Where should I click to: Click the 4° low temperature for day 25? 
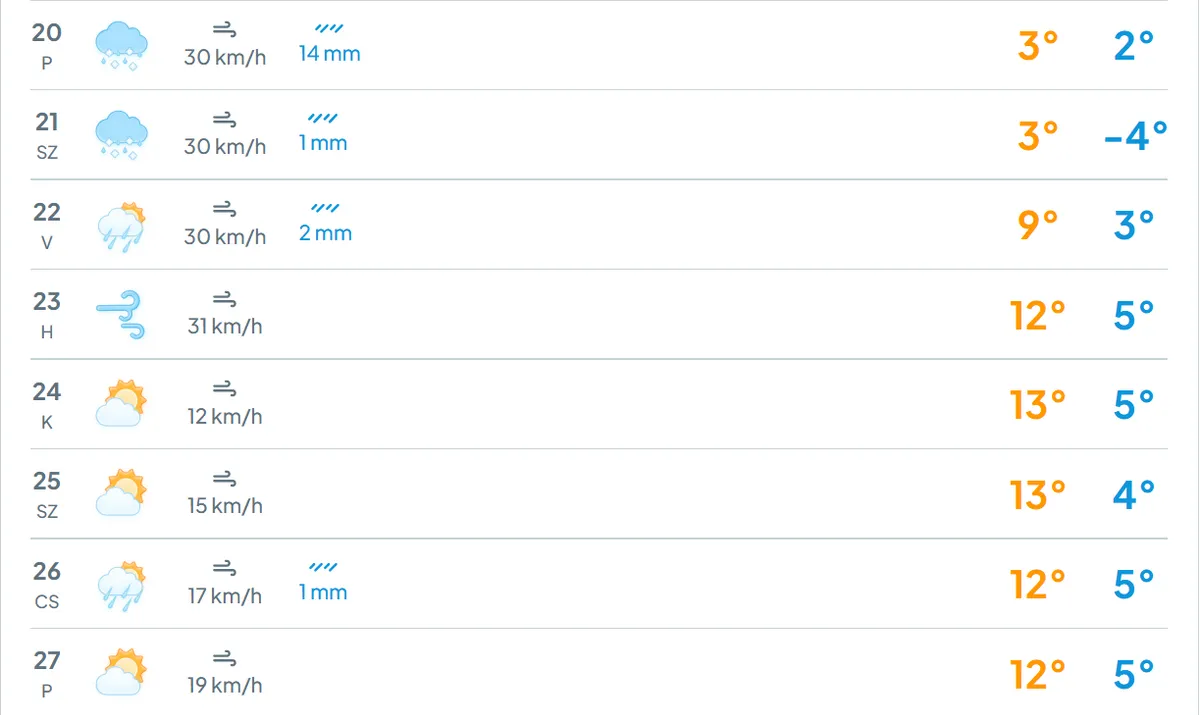click(1134, 495)
